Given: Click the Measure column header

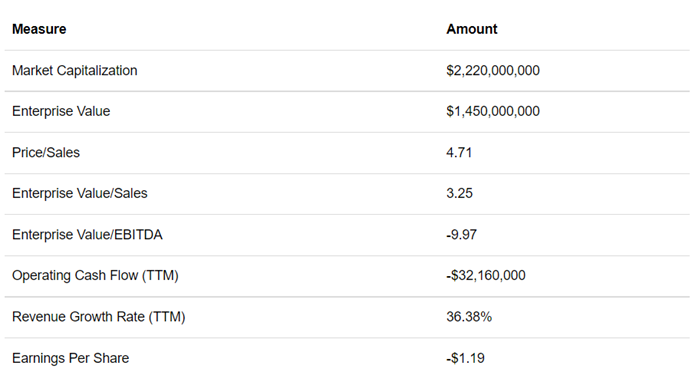Looking at the screenshot, I should pos(39,29).
